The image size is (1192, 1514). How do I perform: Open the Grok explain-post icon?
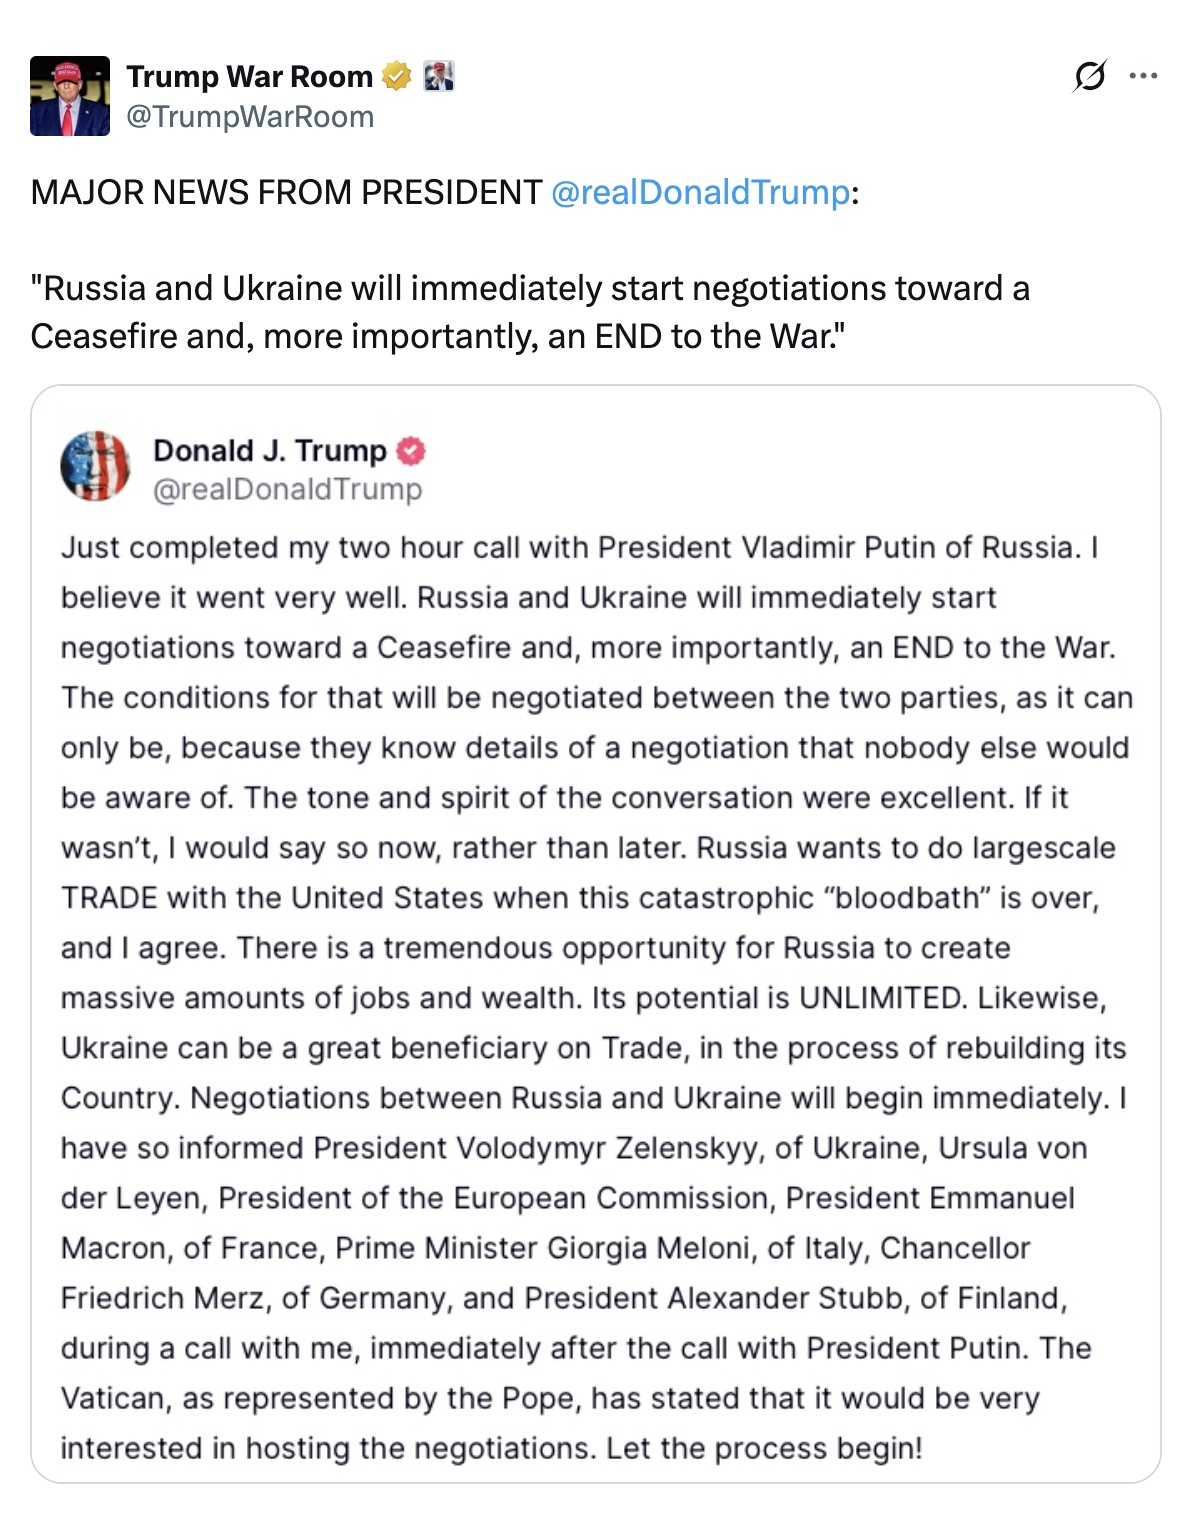pos(1089,76)
